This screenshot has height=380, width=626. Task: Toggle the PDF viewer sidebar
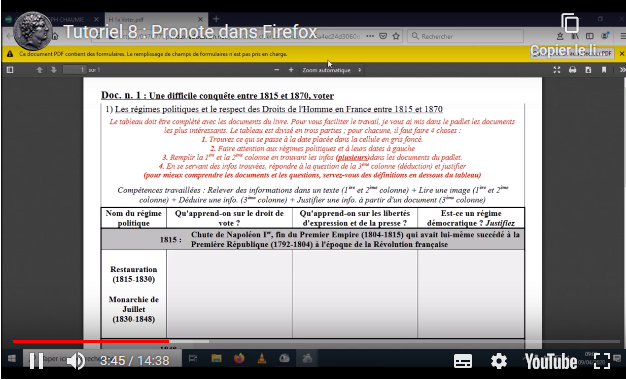[x=10, y=70]
